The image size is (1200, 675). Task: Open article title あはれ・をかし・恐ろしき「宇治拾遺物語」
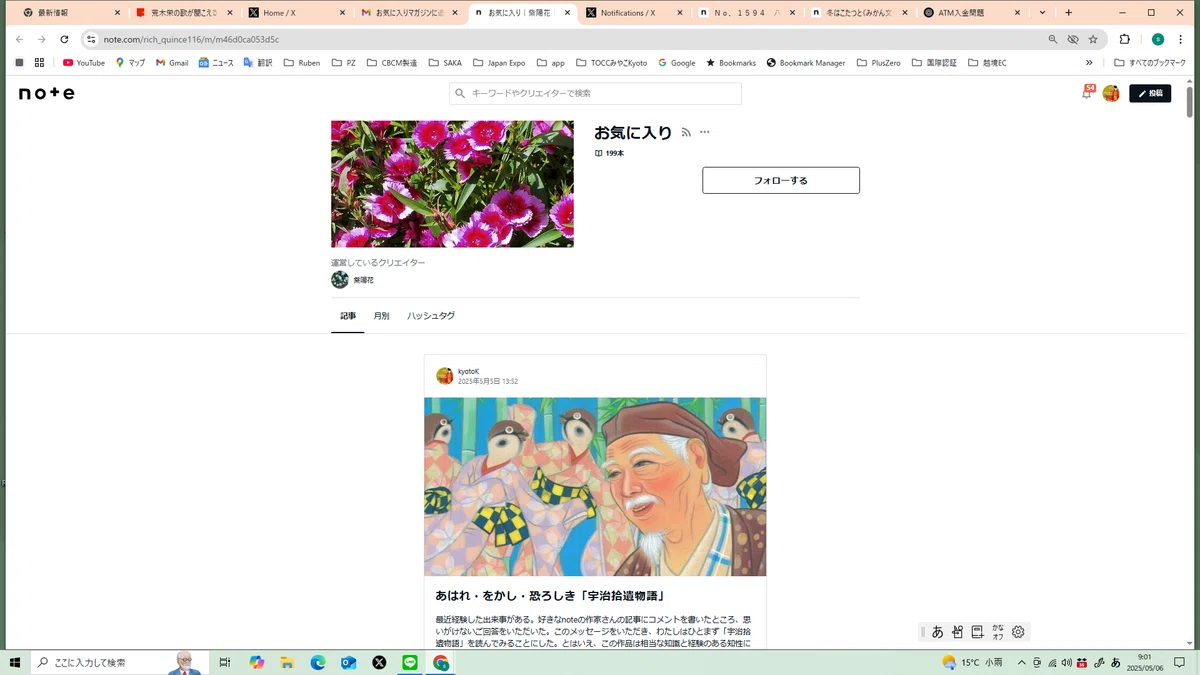click(x=550, y=595)
